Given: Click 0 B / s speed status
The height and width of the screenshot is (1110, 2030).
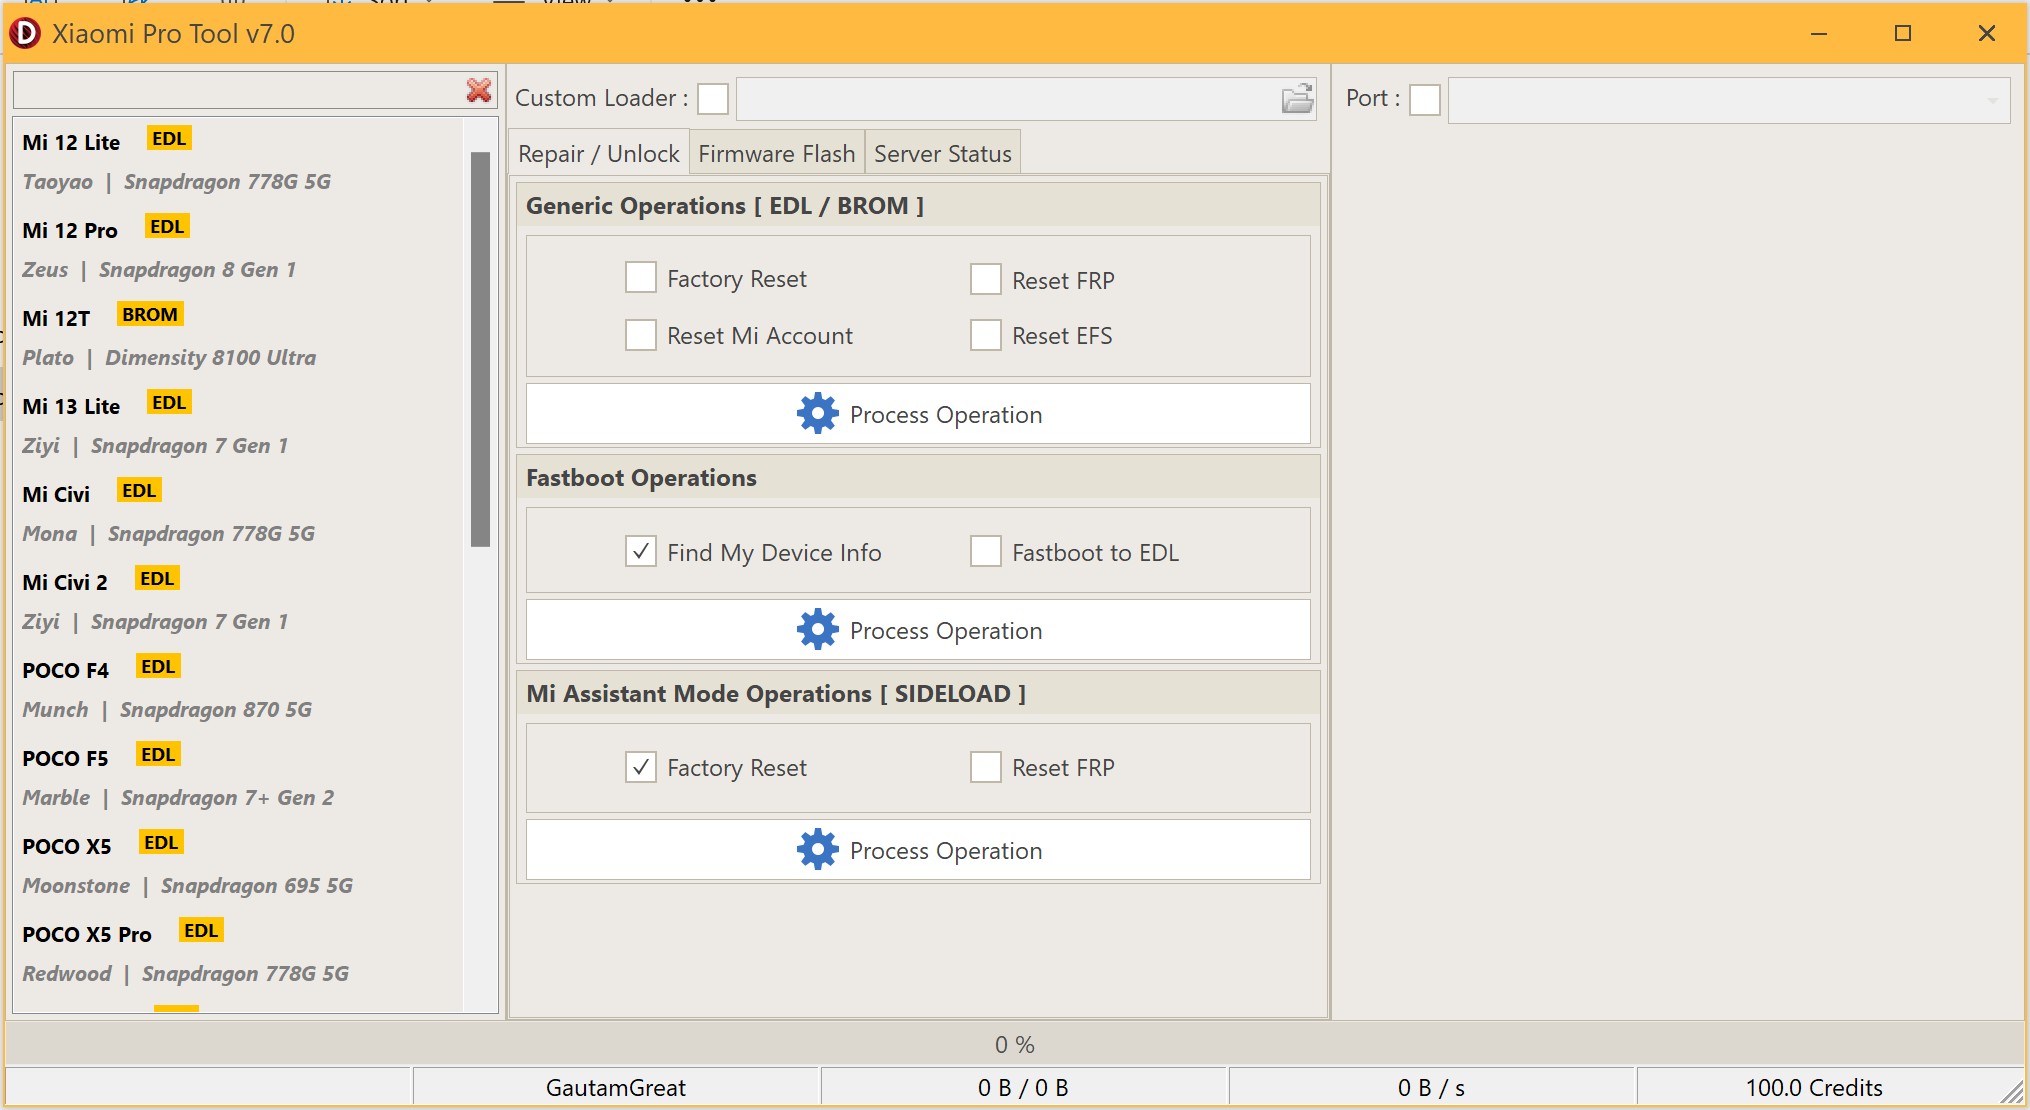Looking at the screenshot, I should pyautogui.click(x=1431, y=1087).
